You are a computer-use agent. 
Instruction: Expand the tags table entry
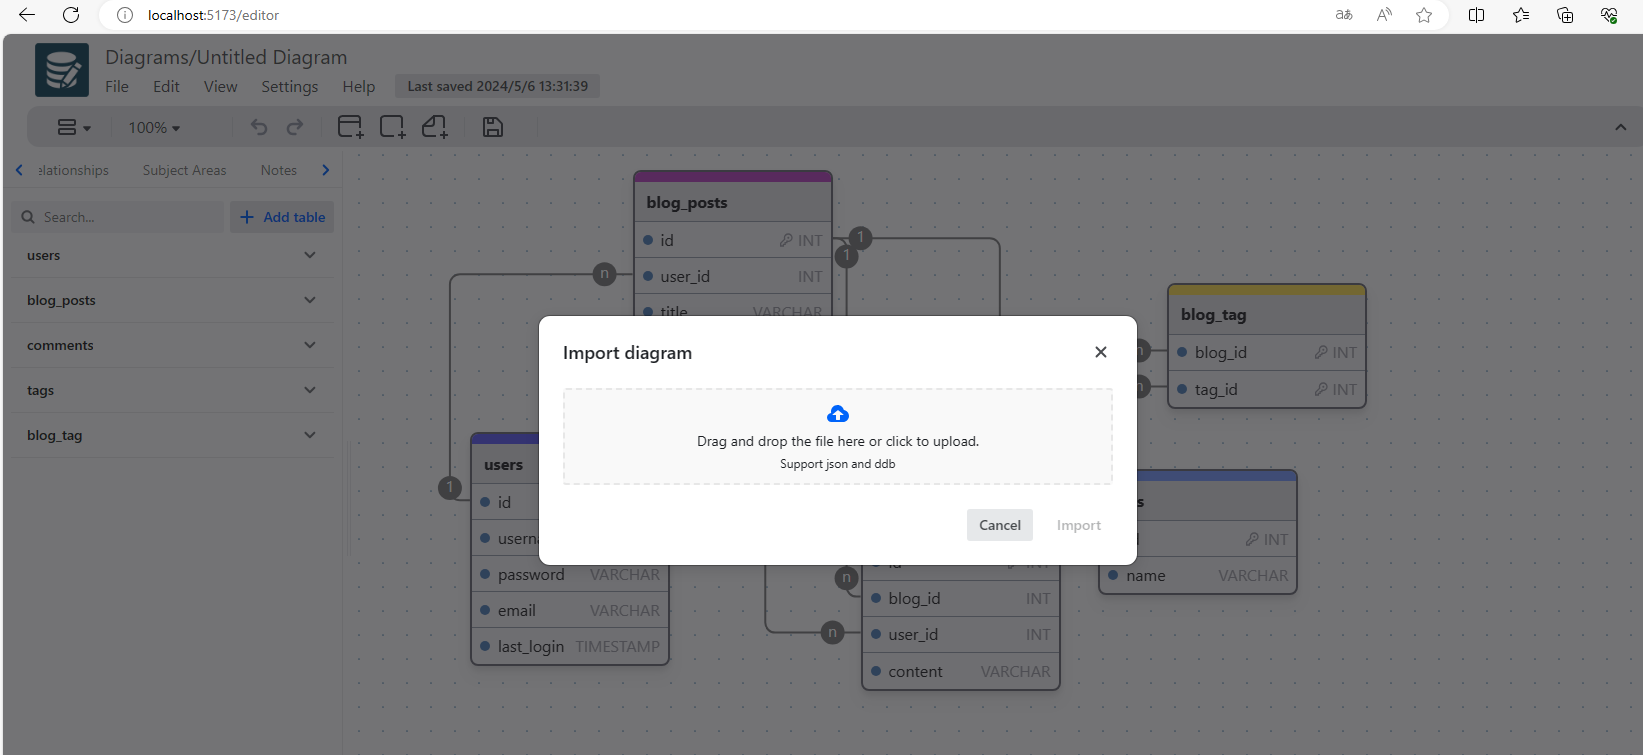pyautogui.click(x=172, y=390)
